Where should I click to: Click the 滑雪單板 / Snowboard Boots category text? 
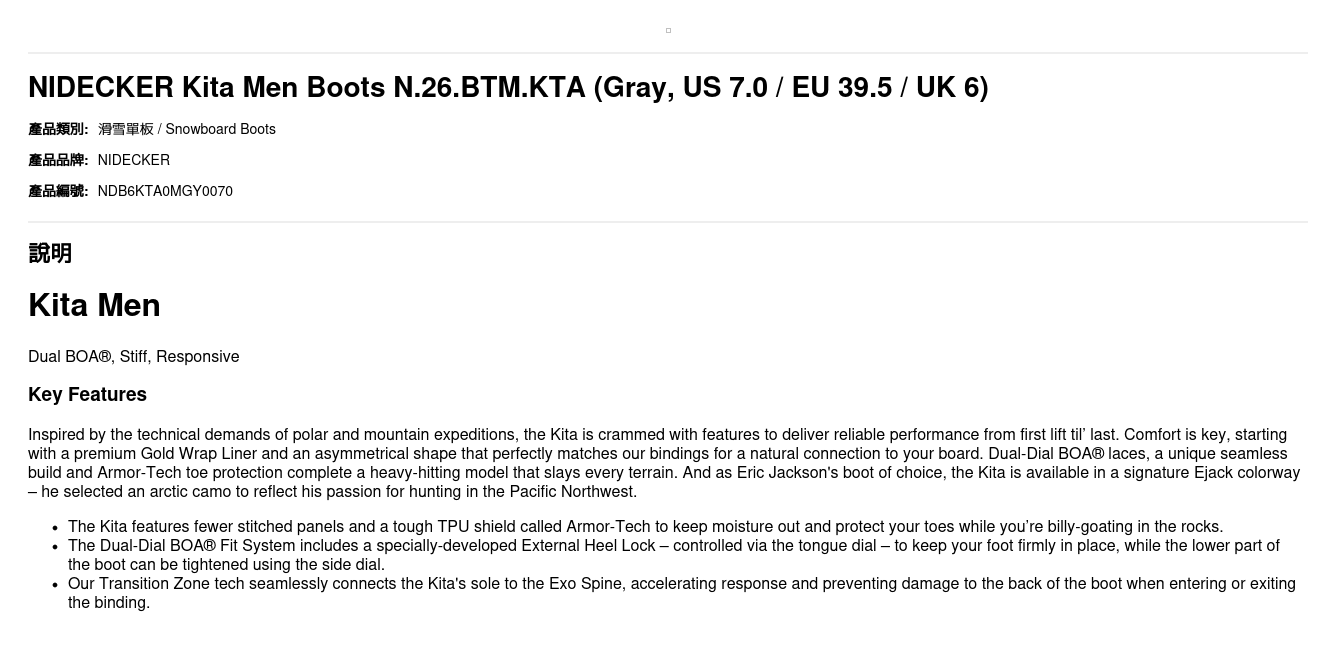(187, 129)
